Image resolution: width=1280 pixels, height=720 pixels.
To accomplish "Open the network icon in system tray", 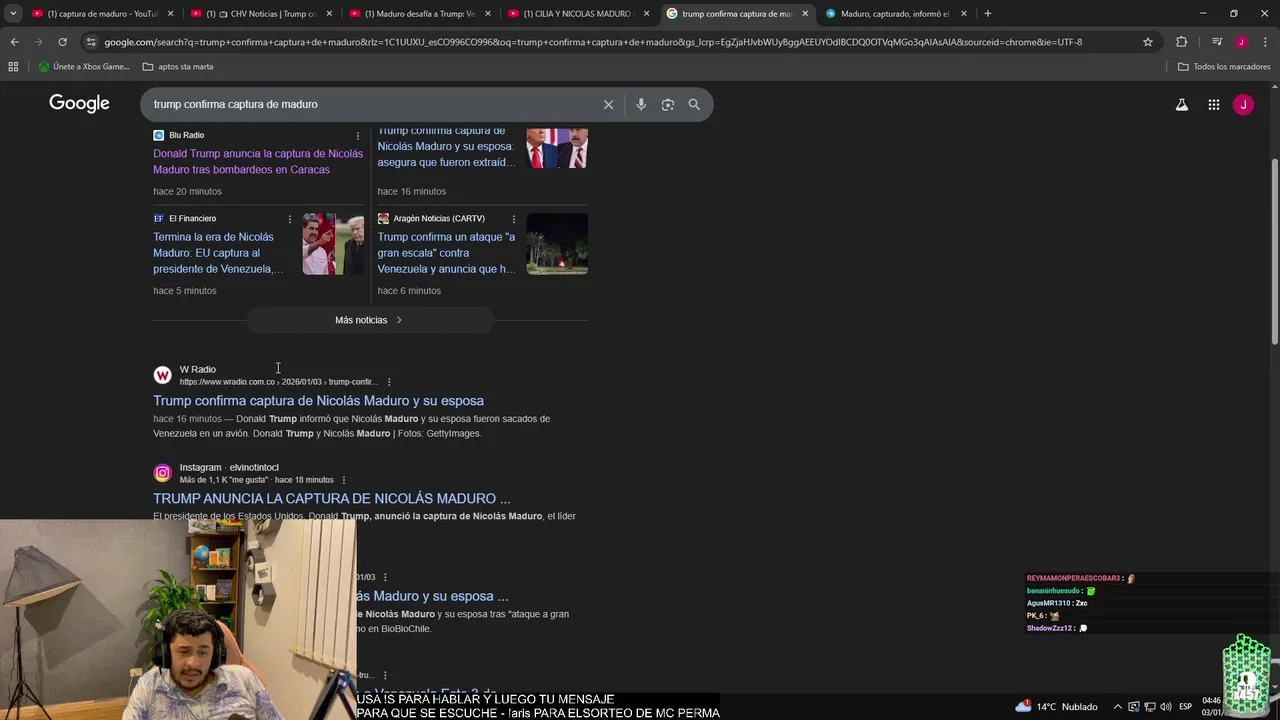I will coord(1150,706).
